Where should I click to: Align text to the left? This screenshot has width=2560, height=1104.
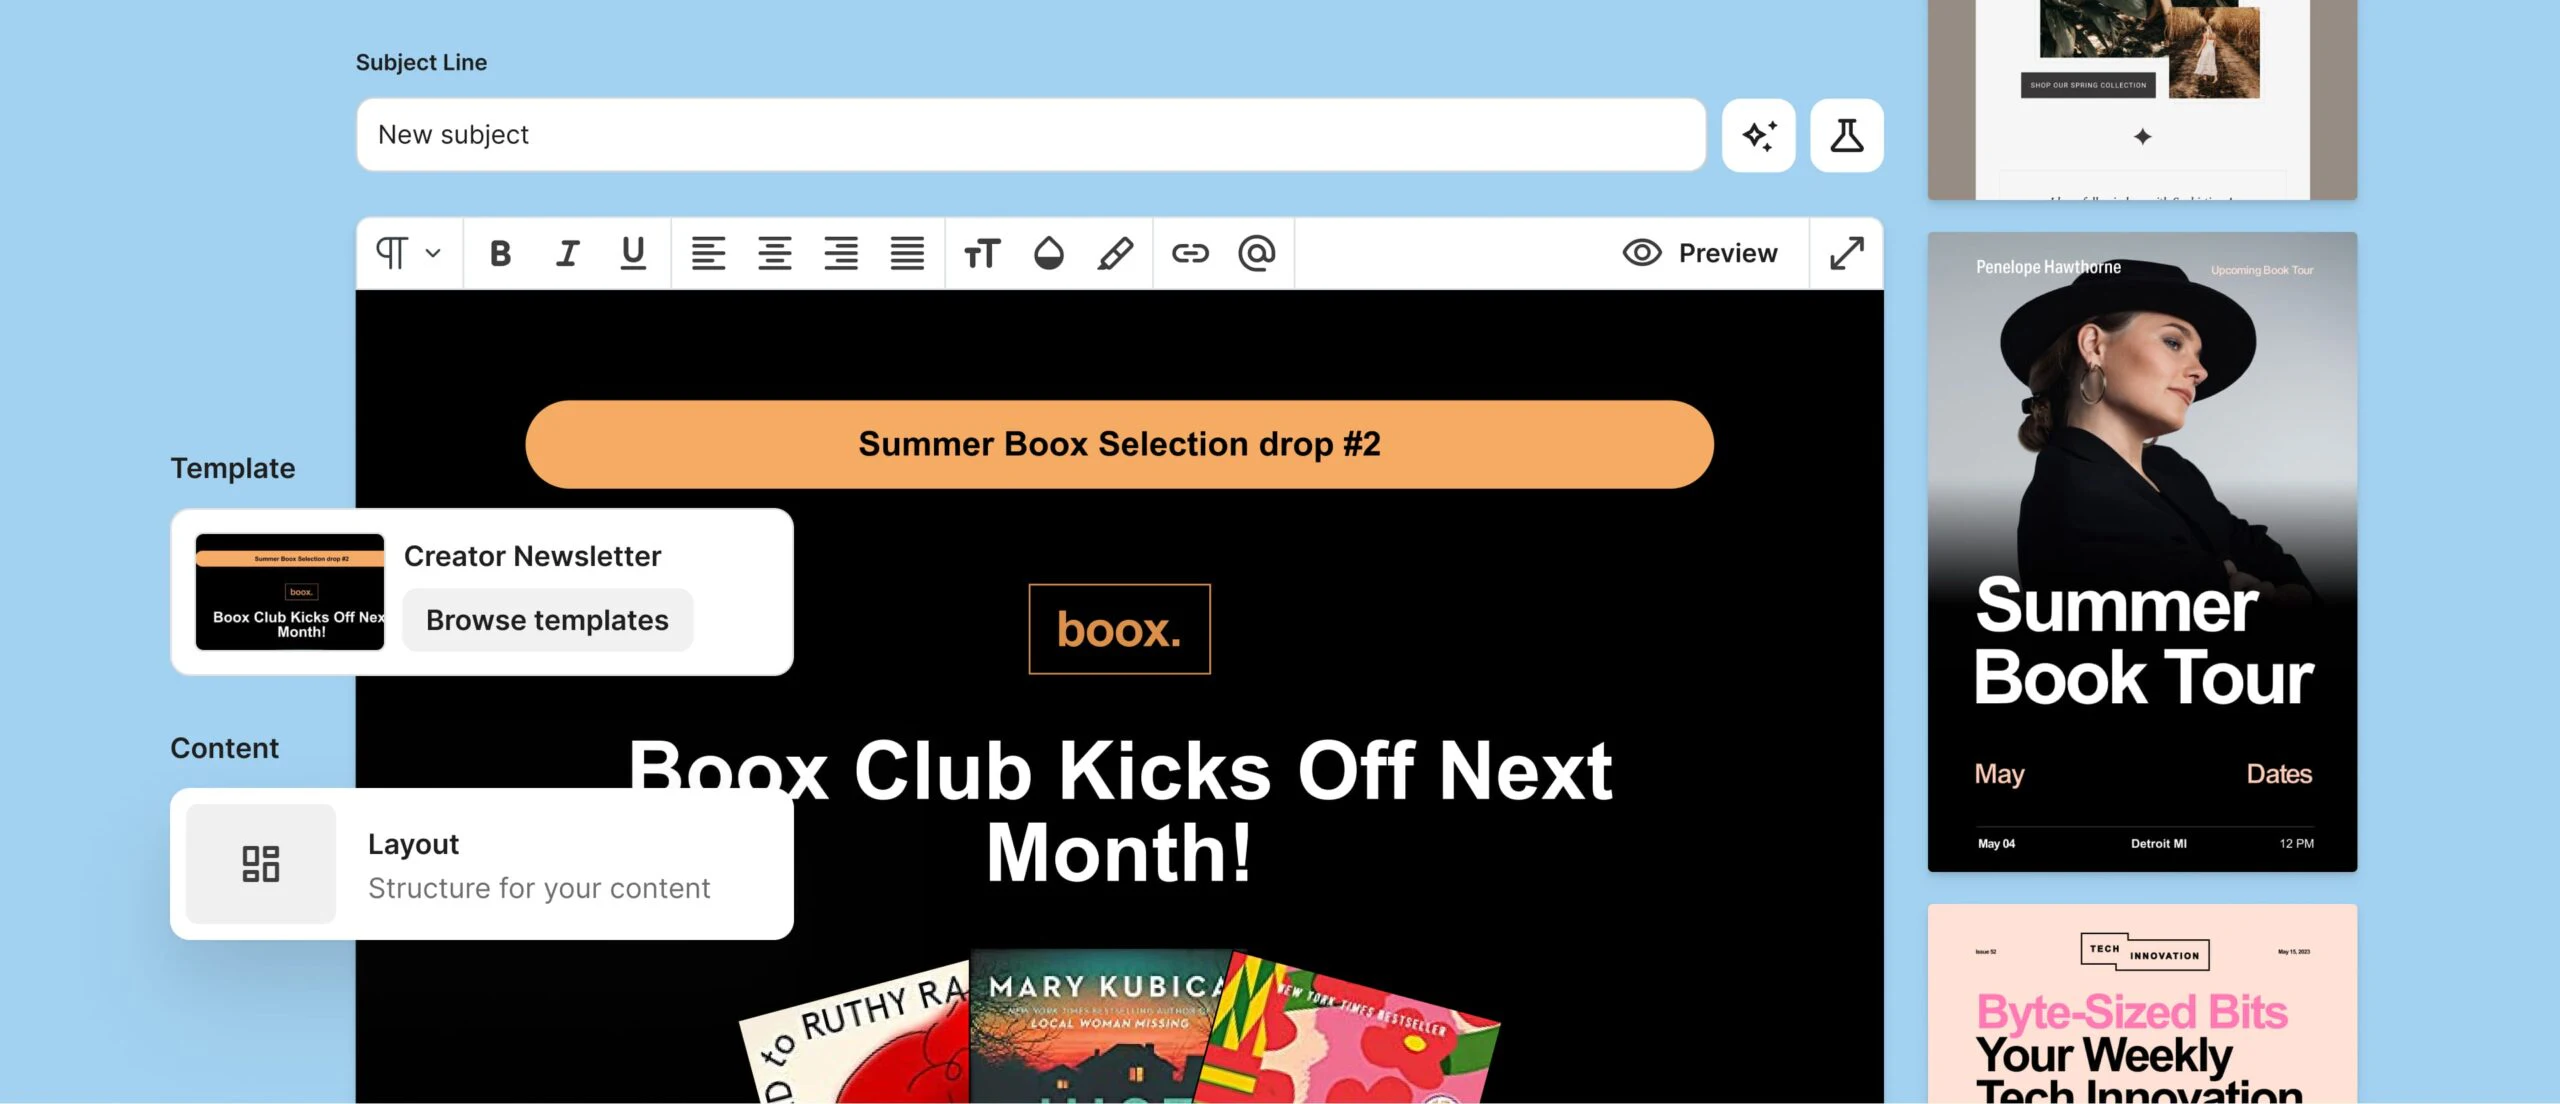[x=708, y=254]
